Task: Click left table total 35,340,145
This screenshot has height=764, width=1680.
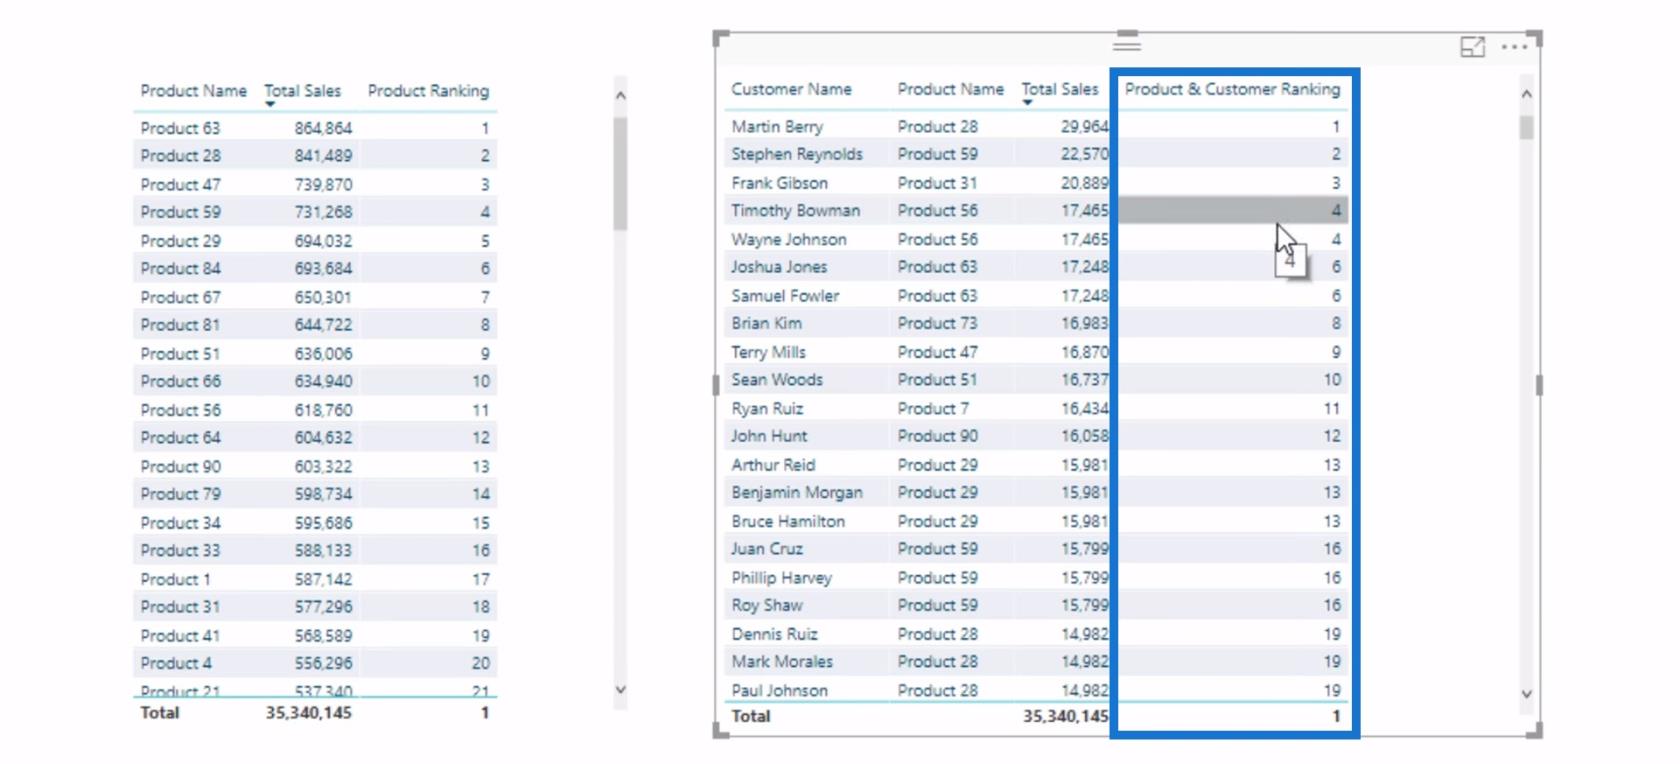Action: [308, 713]
